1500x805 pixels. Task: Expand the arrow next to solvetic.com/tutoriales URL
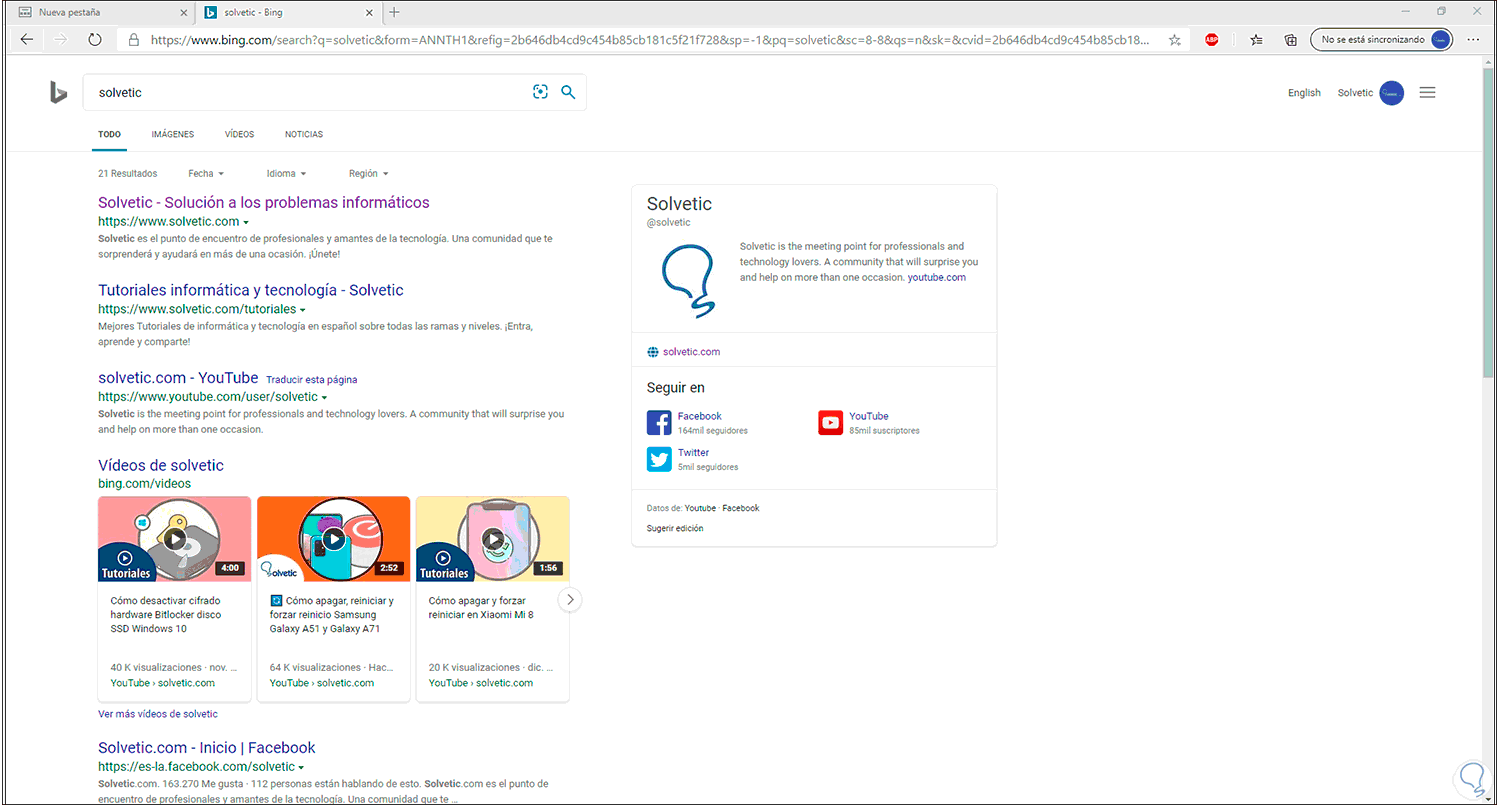click(303, 310)
